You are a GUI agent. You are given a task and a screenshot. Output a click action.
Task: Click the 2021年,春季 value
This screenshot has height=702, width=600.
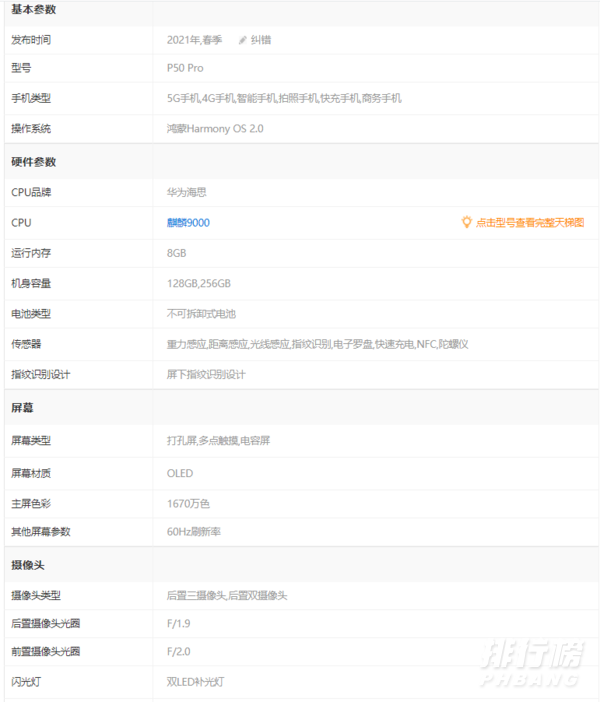coord(194,40)
